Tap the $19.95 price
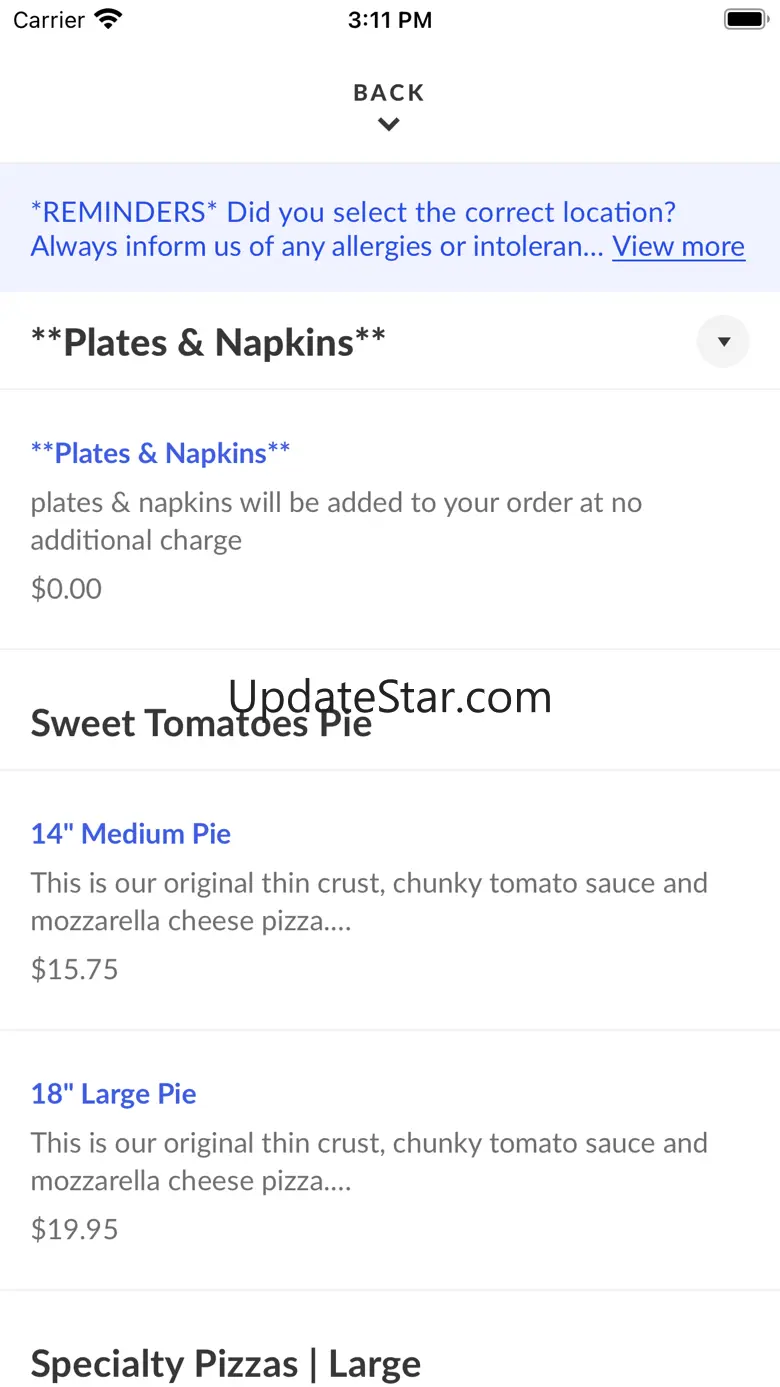 74,1229
